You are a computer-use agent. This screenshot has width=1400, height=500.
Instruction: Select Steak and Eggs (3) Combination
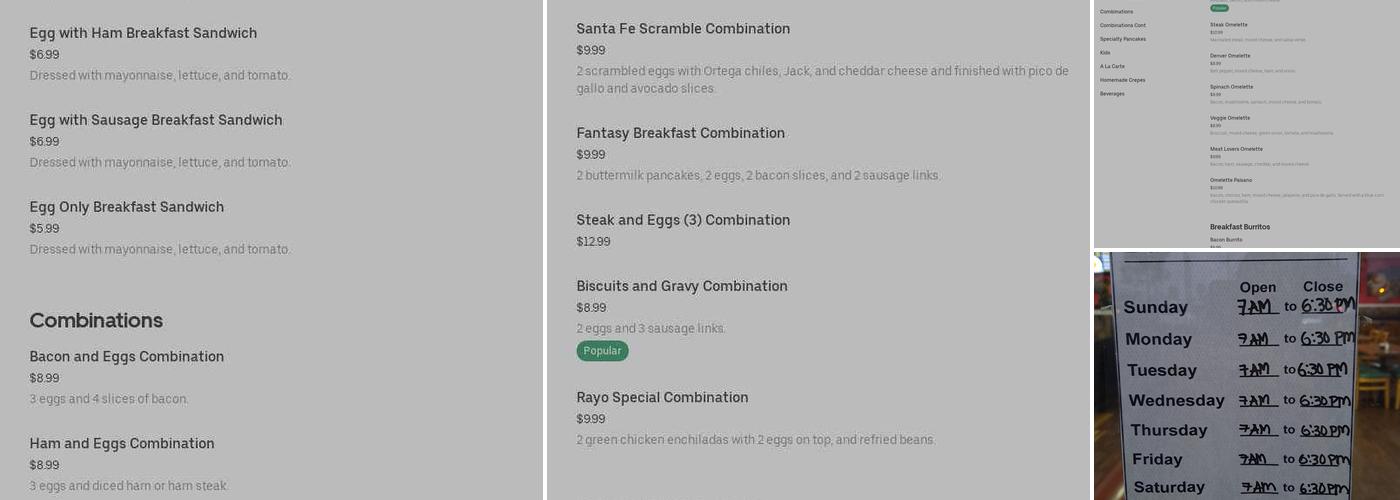pyautogui.click(x=683, y=220)
